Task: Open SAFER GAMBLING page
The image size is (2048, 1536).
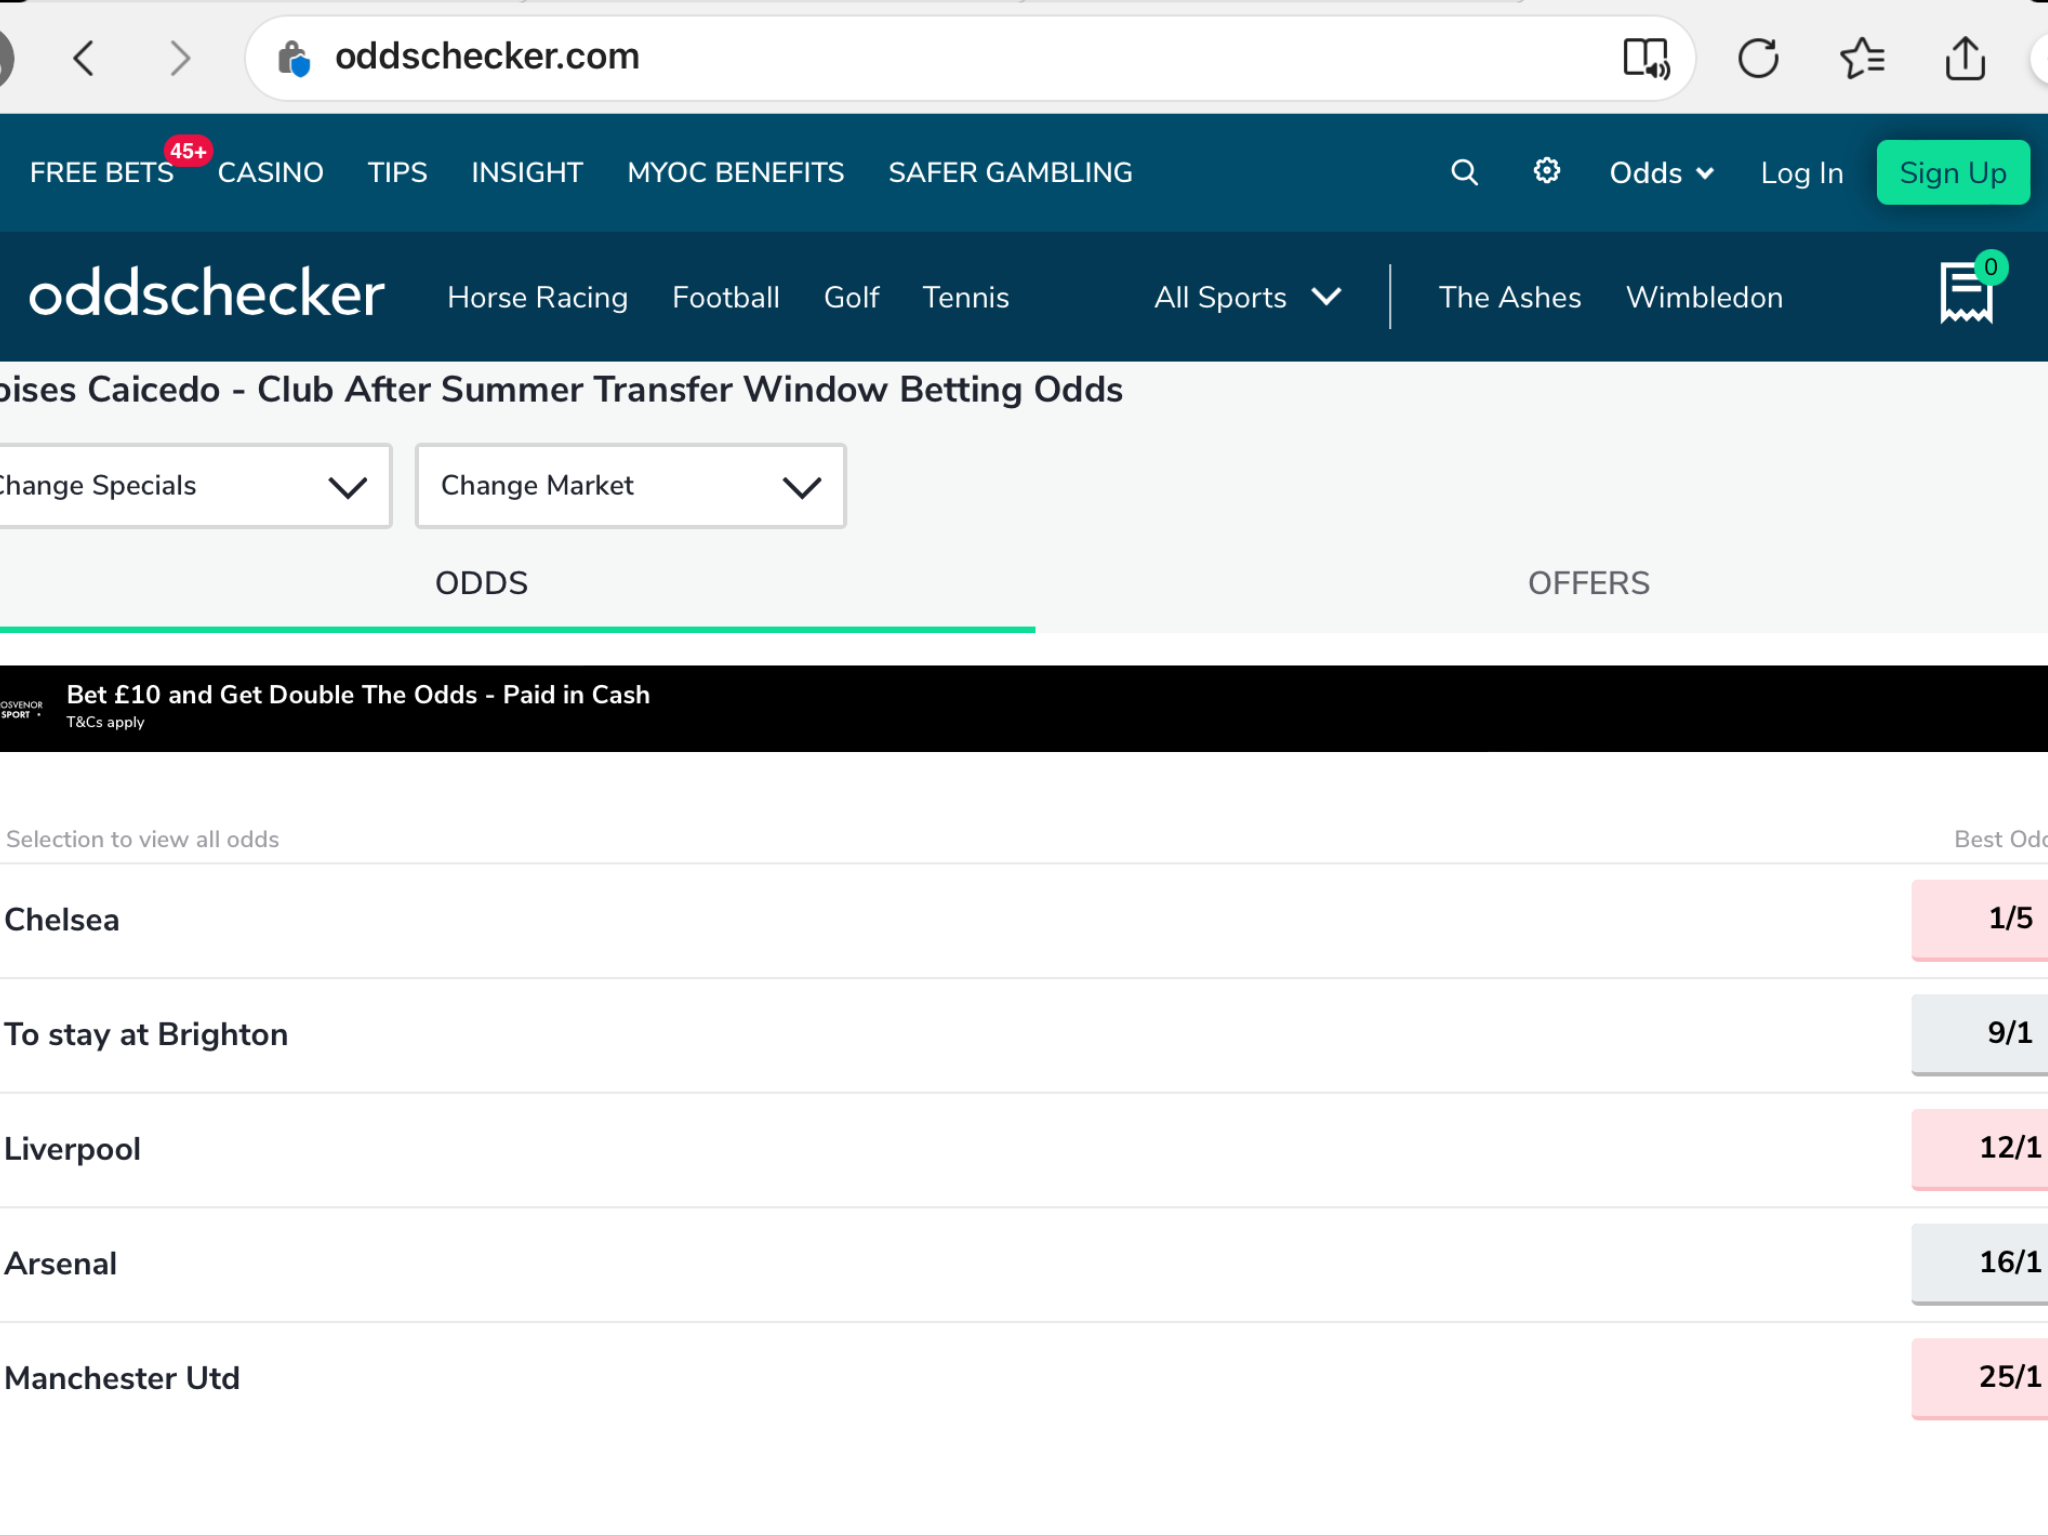Action: [x=1010, y=173]
